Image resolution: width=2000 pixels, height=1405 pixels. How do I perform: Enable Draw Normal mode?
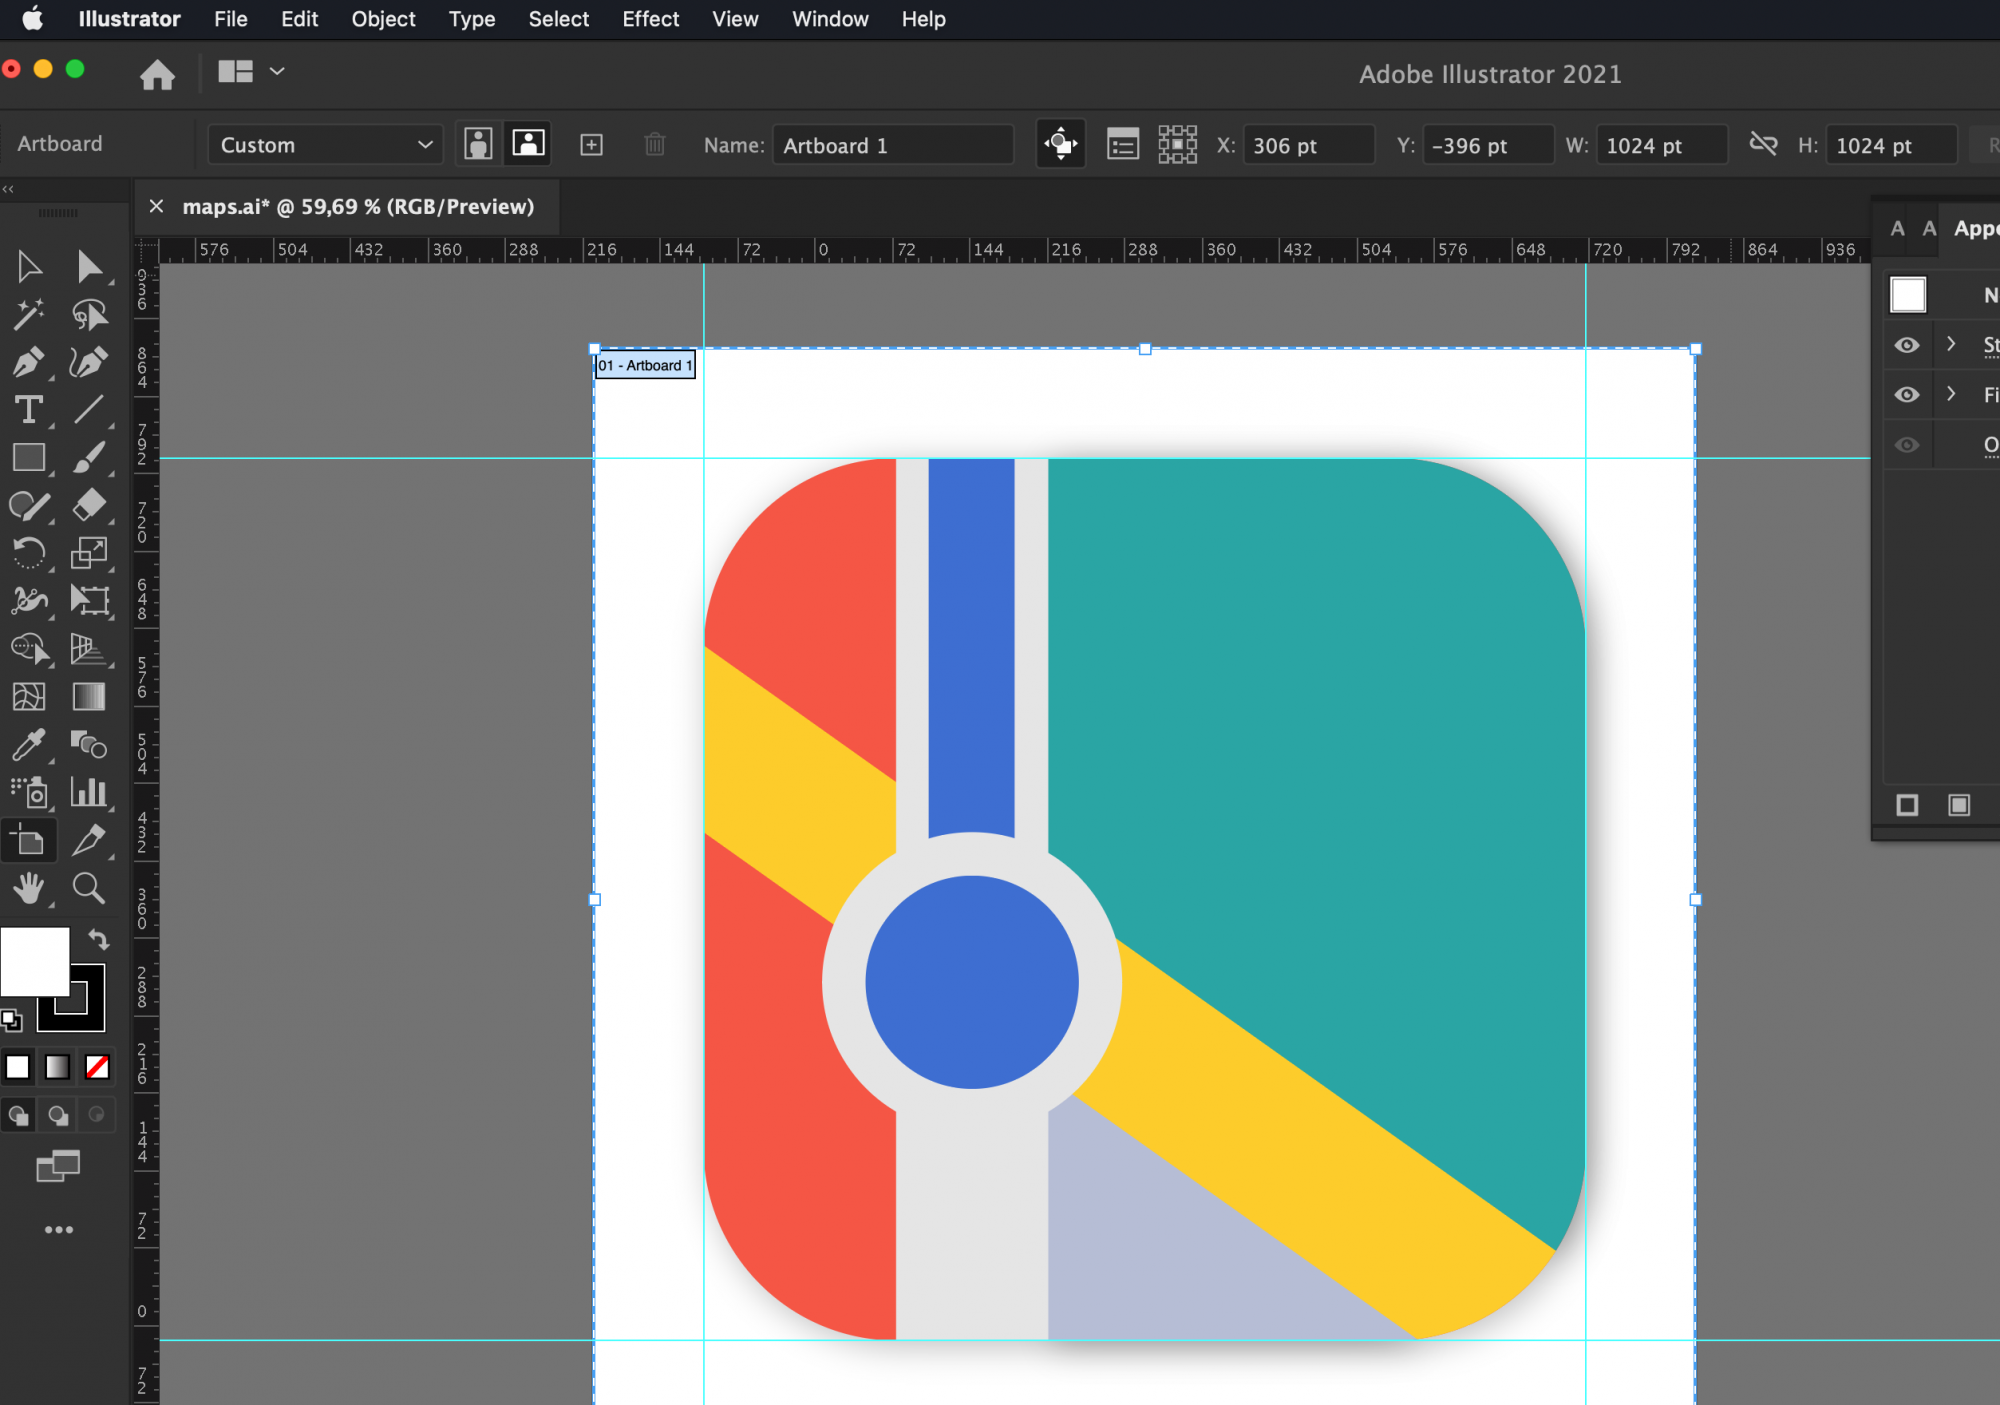click(x=18, y=1115)
